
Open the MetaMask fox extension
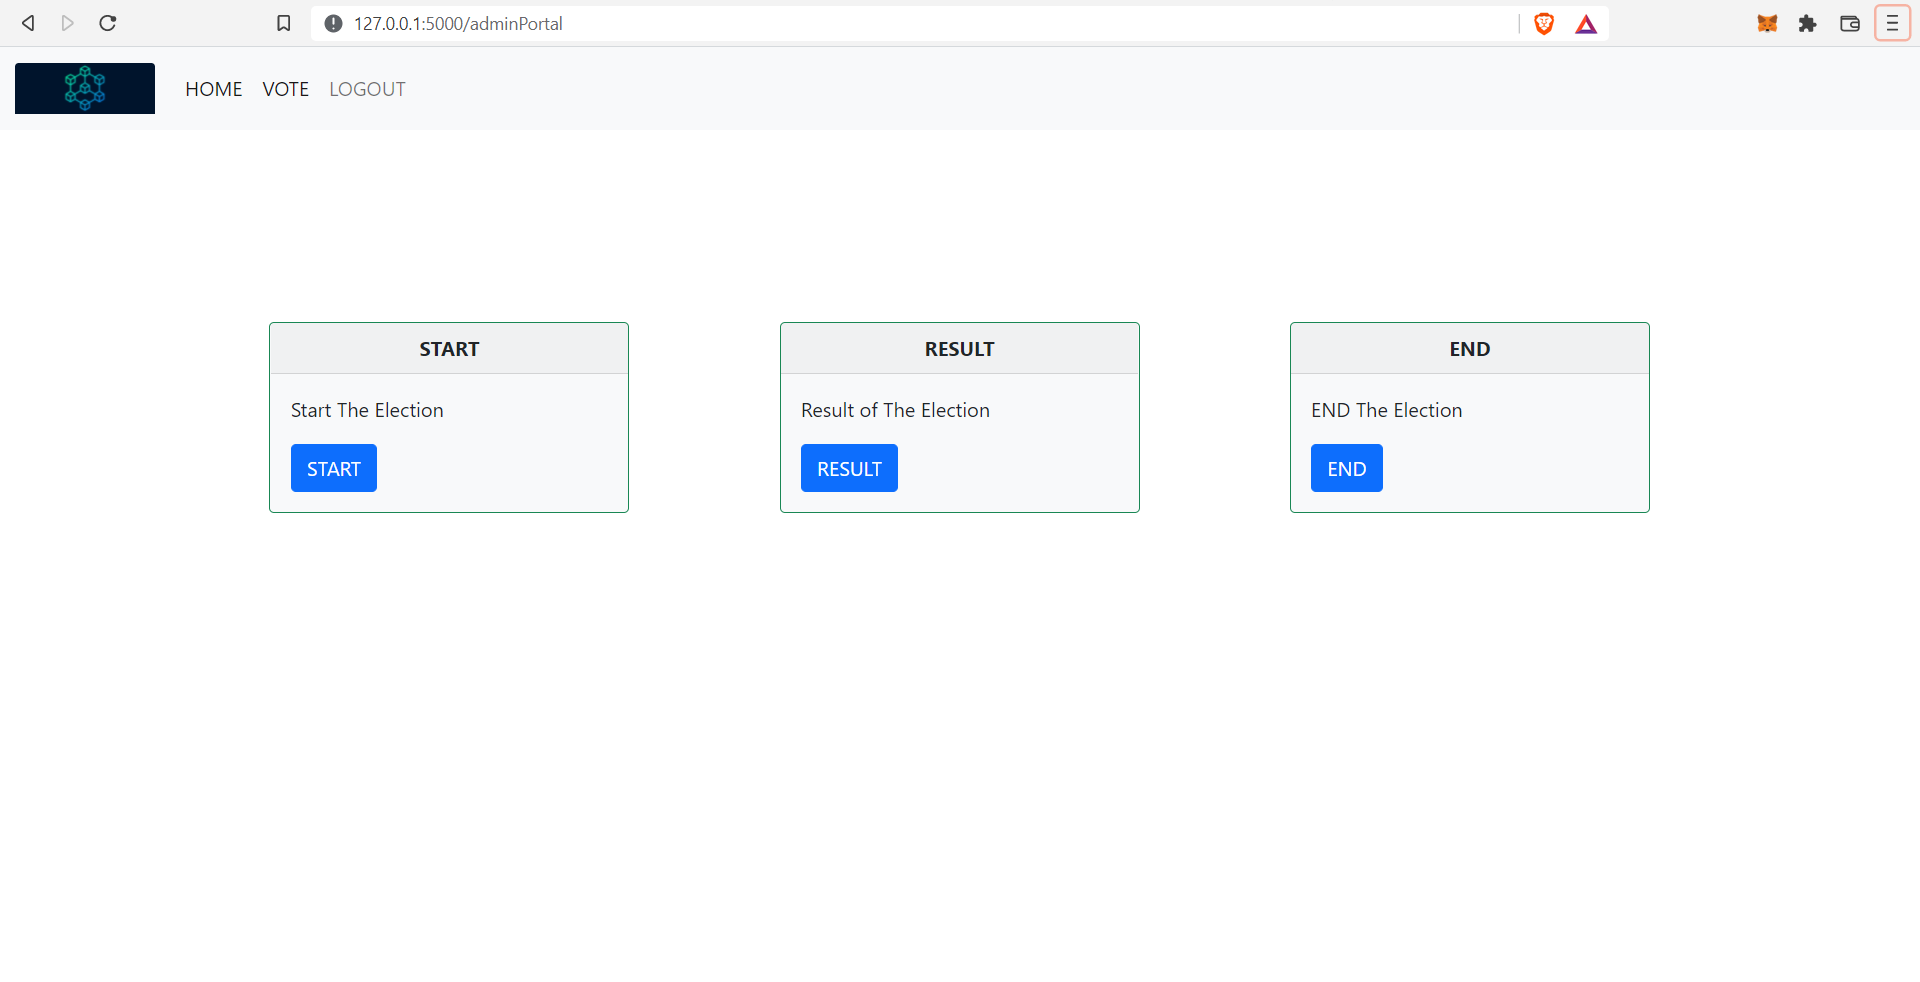[1767, 23]
